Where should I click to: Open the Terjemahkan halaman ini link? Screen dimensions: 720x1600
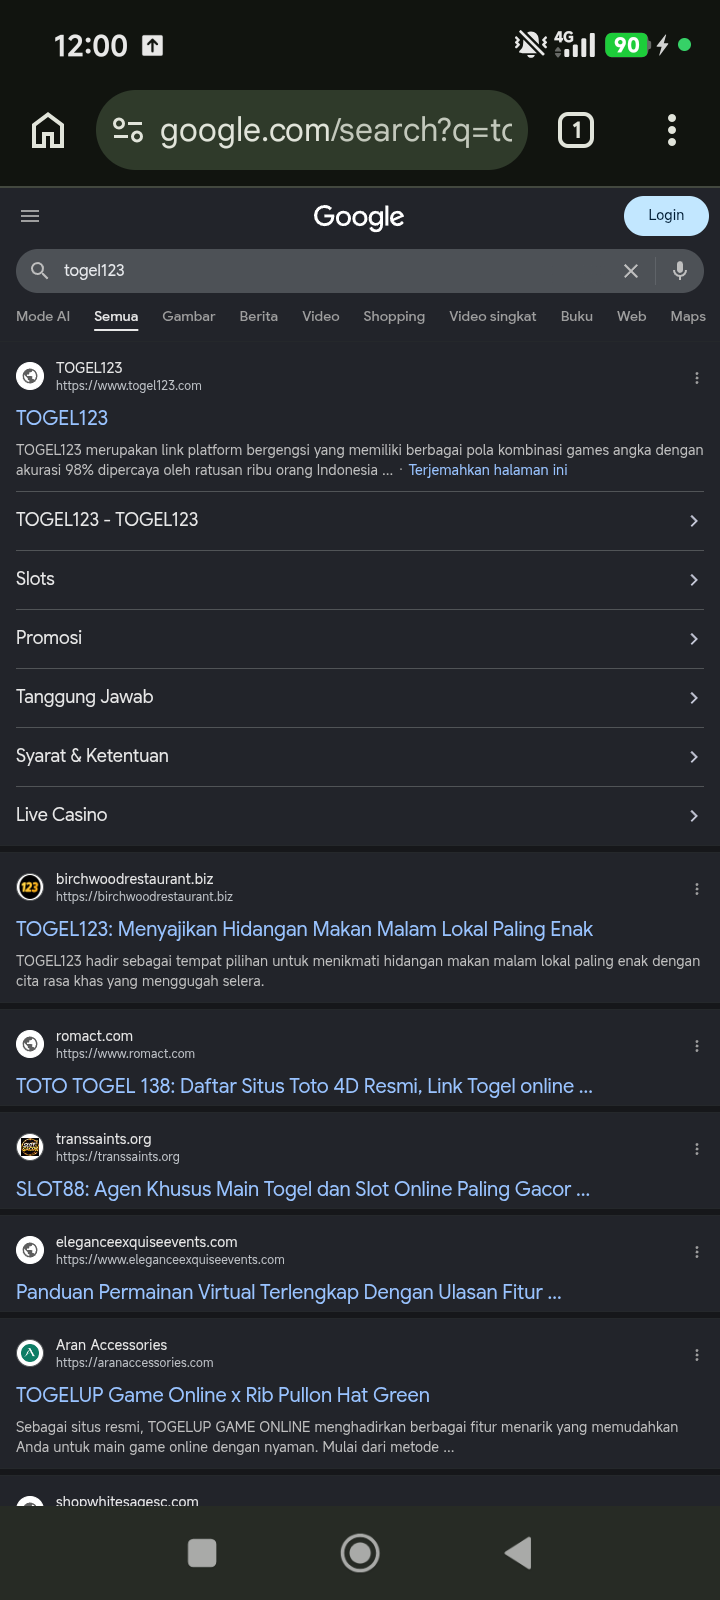point(488,470)
